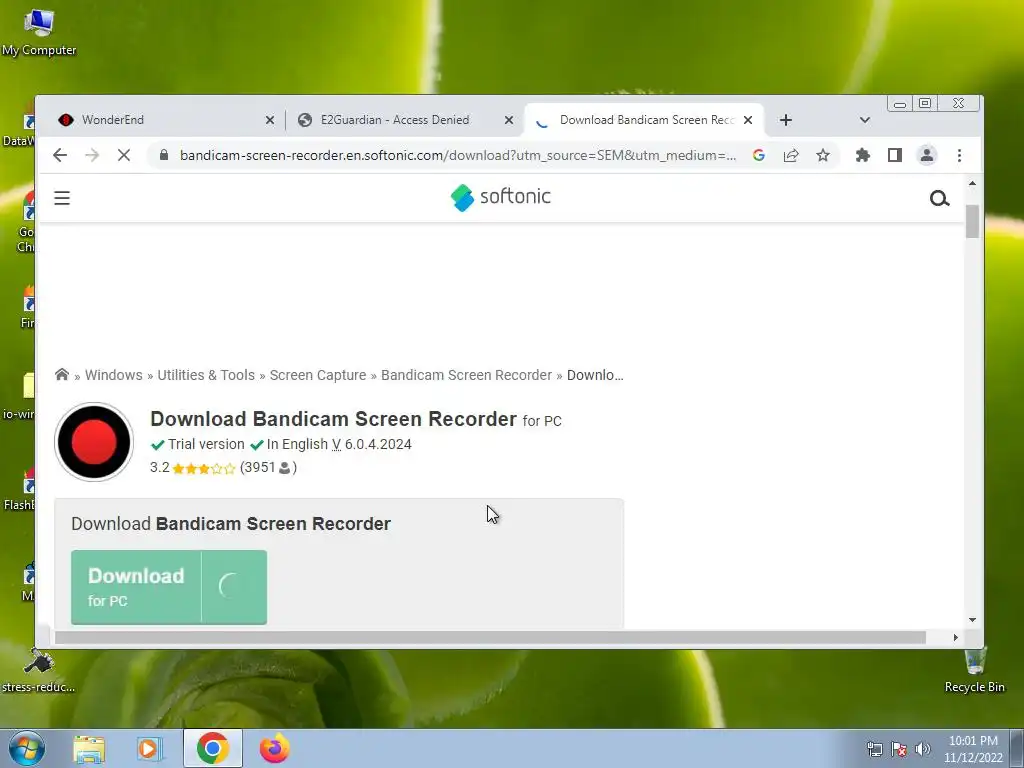Click the Google icon in address bar

click(x=759, y=155)
